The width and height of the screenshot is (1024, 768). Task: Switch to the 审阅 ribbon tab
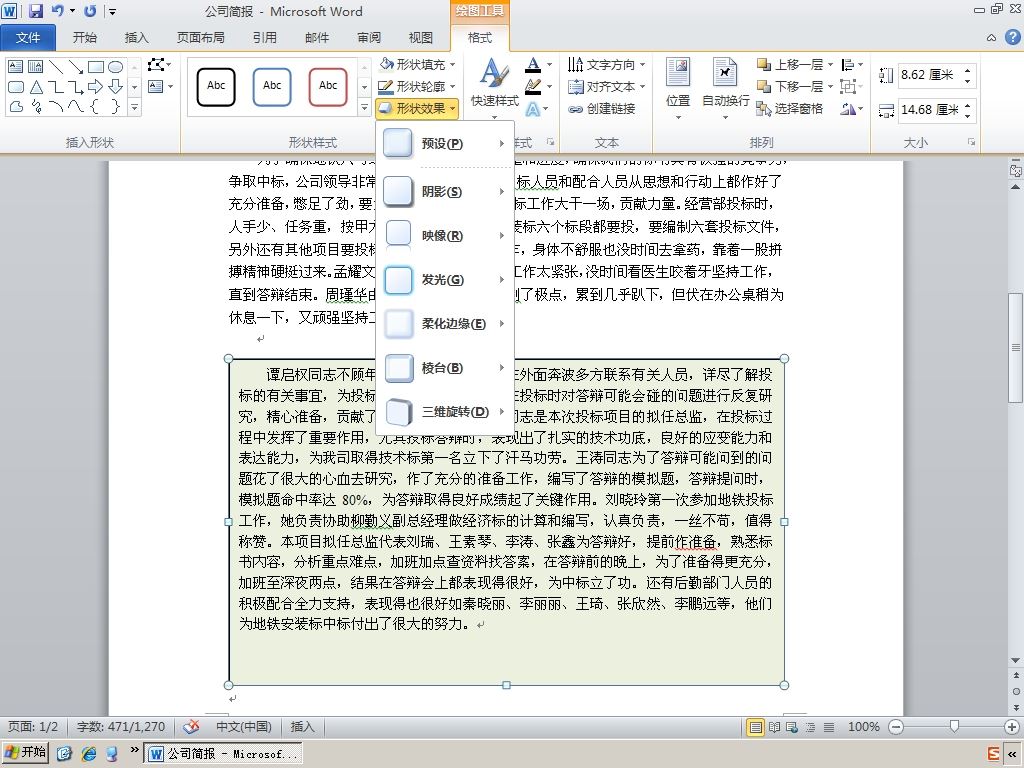point(369,38)
